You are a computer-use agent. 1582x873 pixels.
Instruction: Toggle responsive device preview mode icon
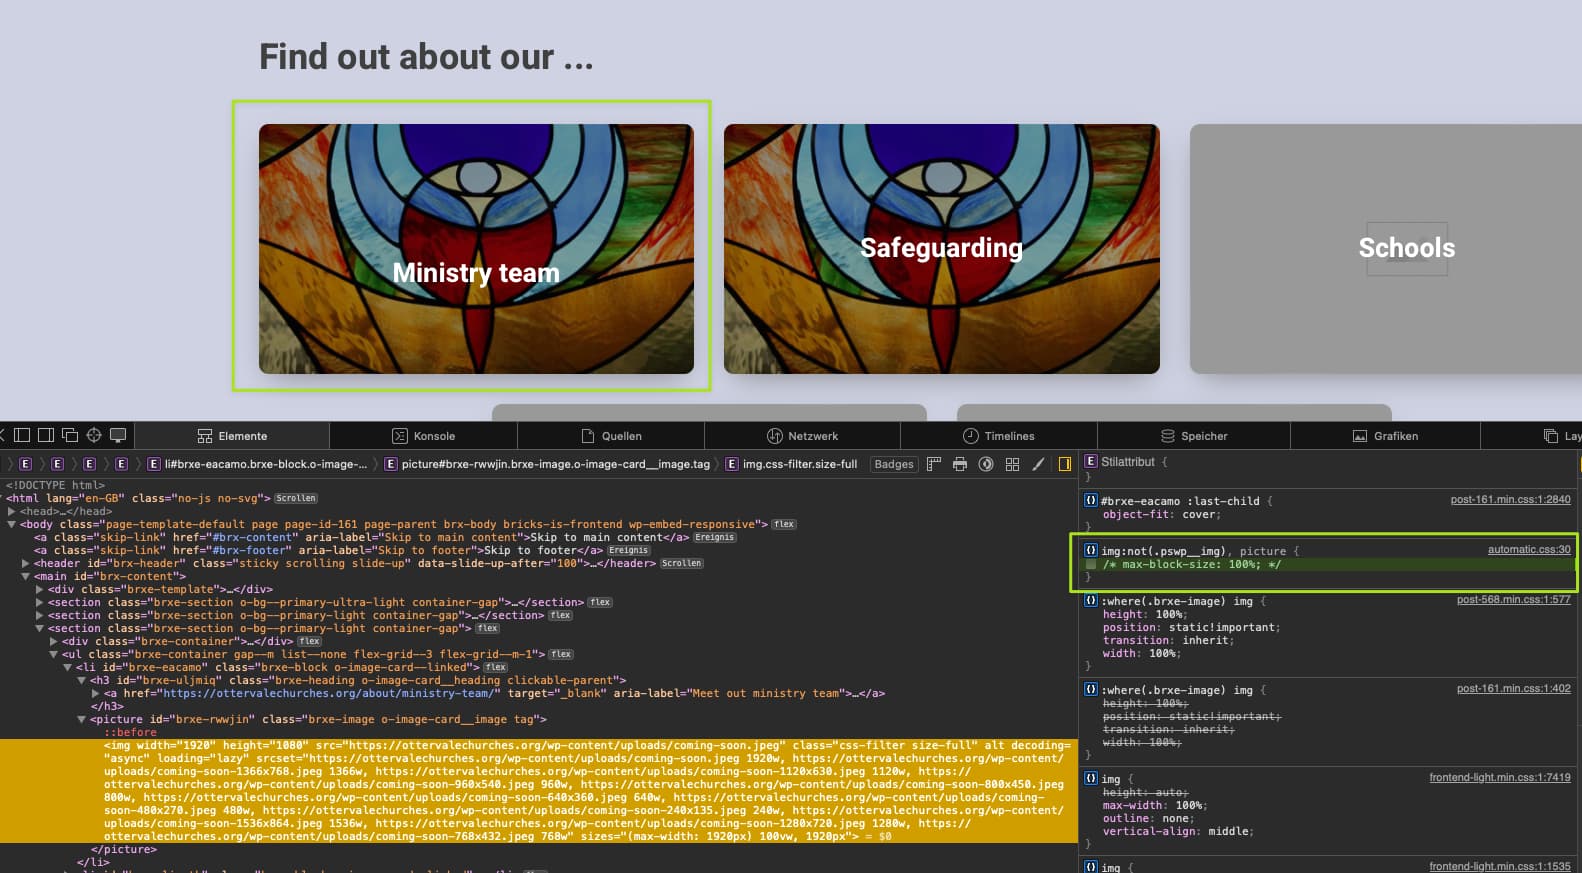(118, 435)
